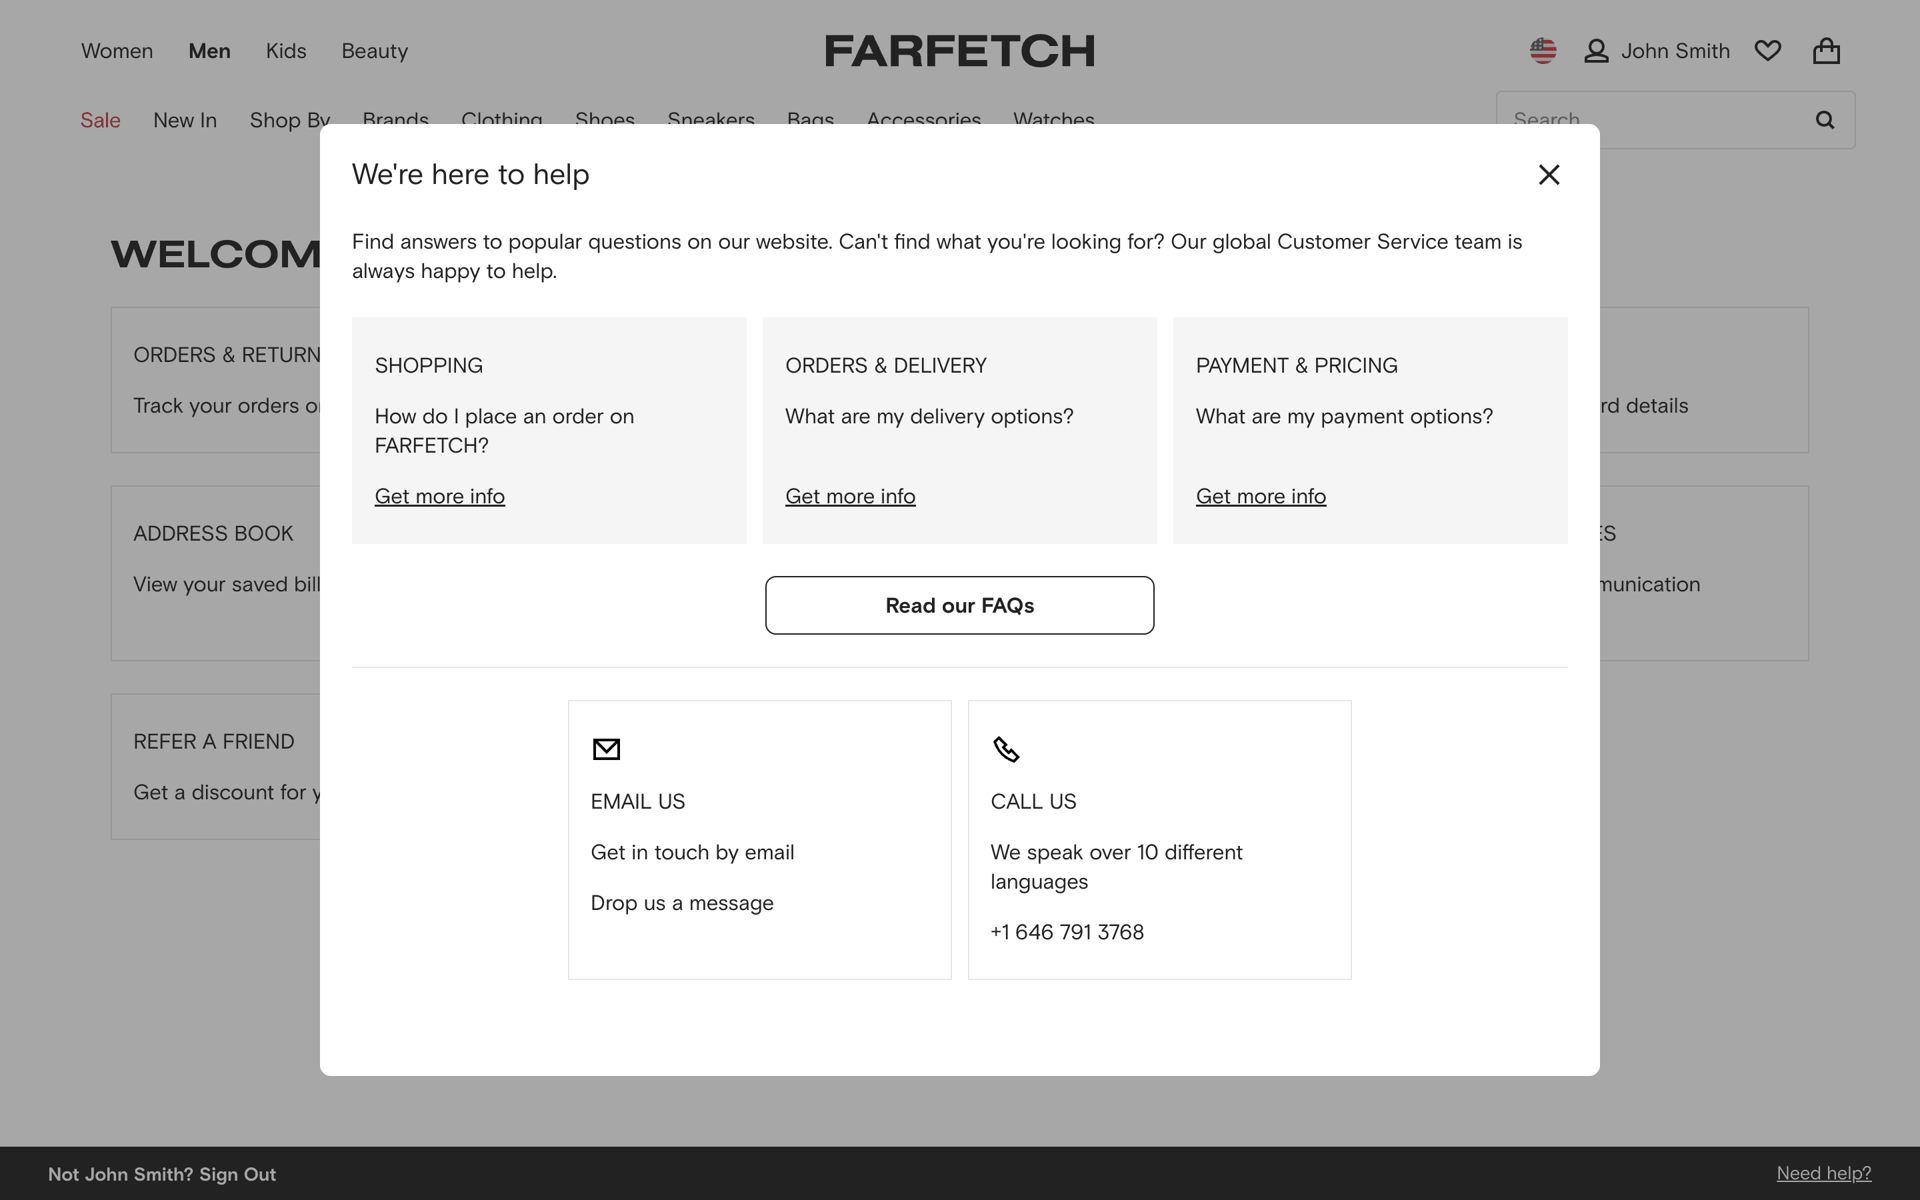
Task: Click Get more info under Payment & Pricing
Action: (1261, 496)
